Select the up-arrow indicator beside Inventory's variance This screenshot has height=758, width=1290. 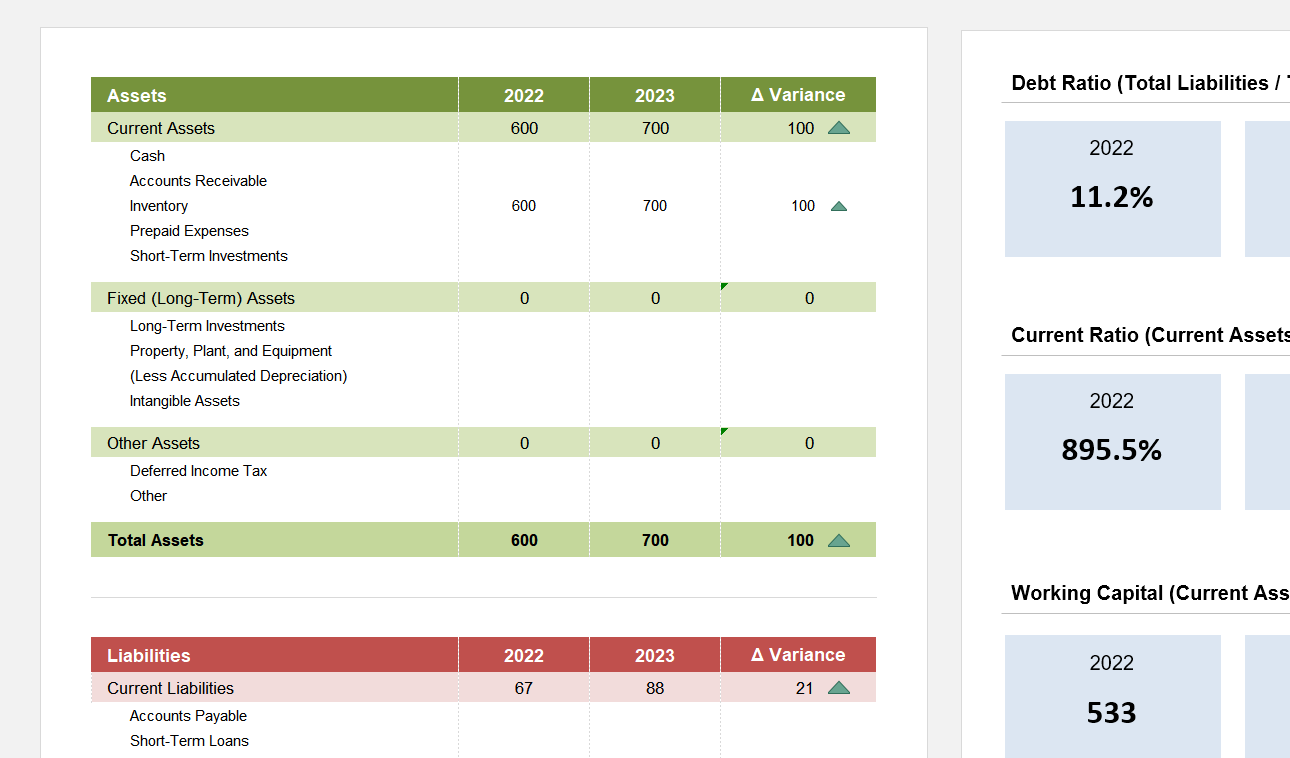838,206
